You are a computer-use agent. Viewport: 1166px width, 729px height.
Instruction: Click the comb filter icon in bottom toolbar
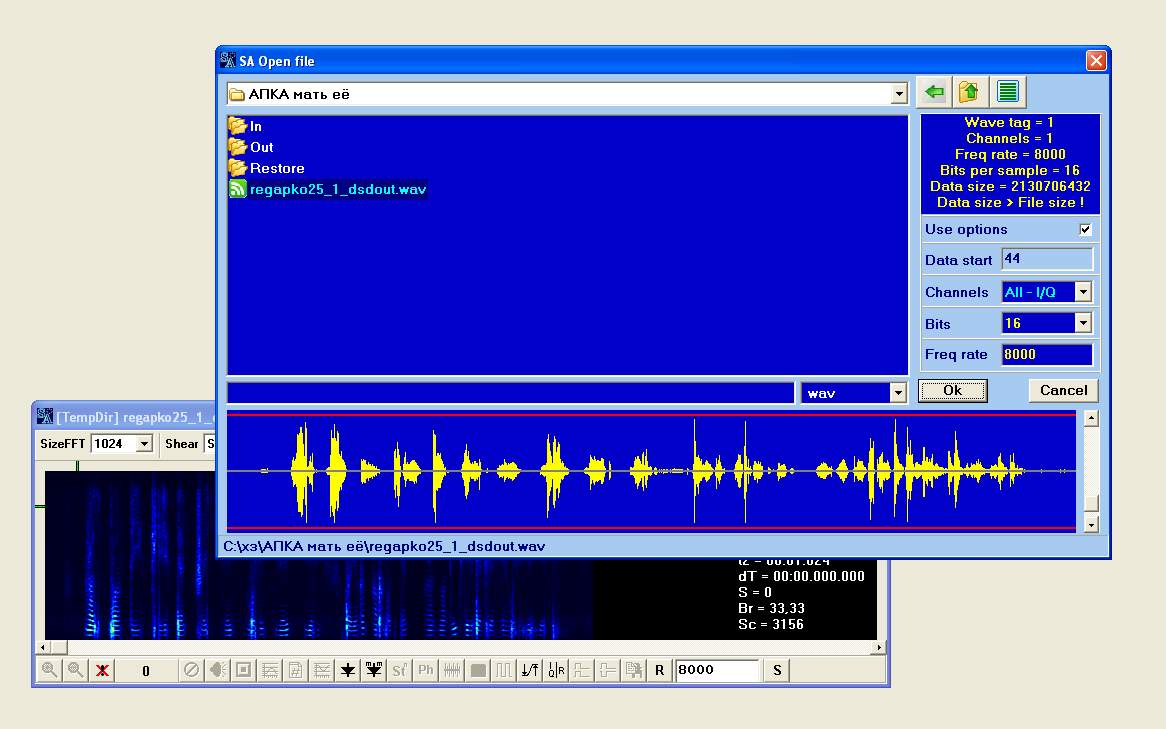[x=451, y=669]
